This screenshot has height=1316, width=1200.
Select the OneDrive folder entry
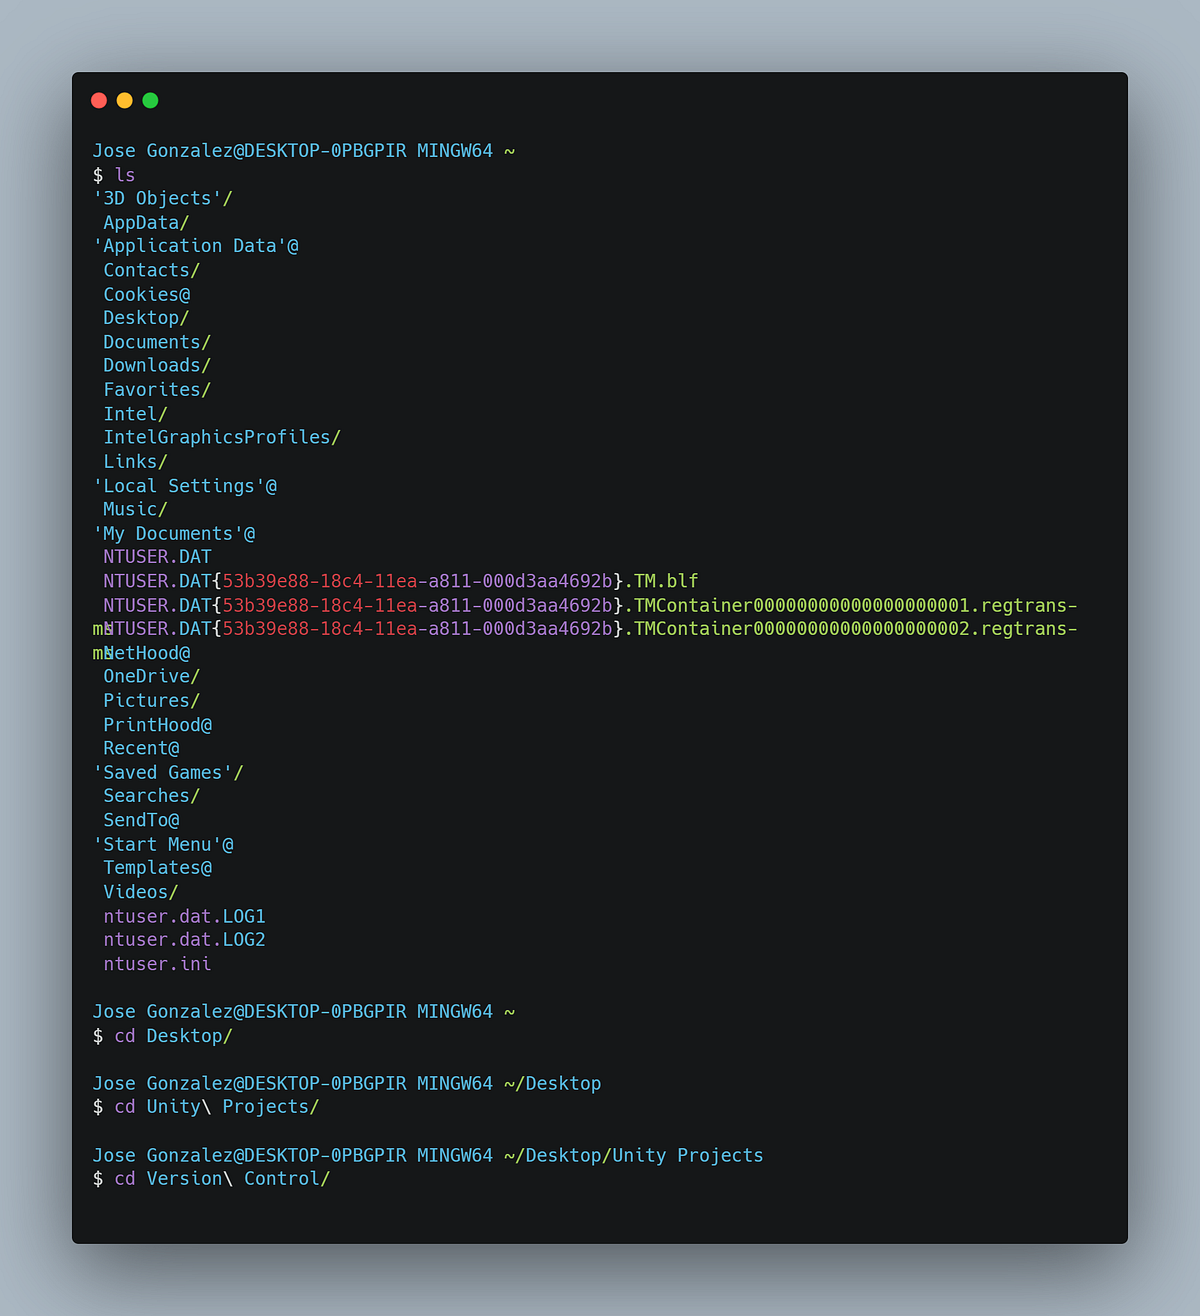pyautogui.click(x=147, y=676)
